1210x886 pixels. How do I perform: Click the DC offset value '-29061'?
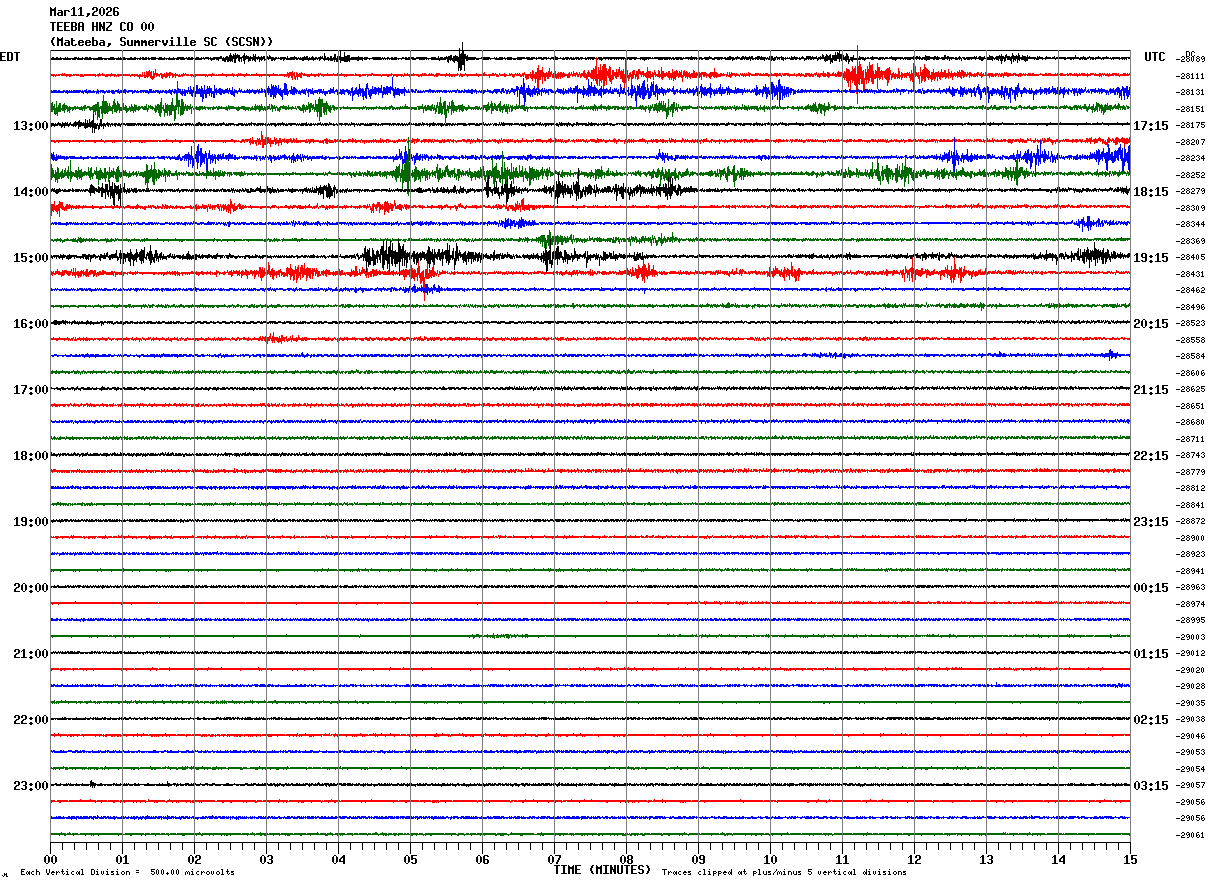pos(1191,835)
